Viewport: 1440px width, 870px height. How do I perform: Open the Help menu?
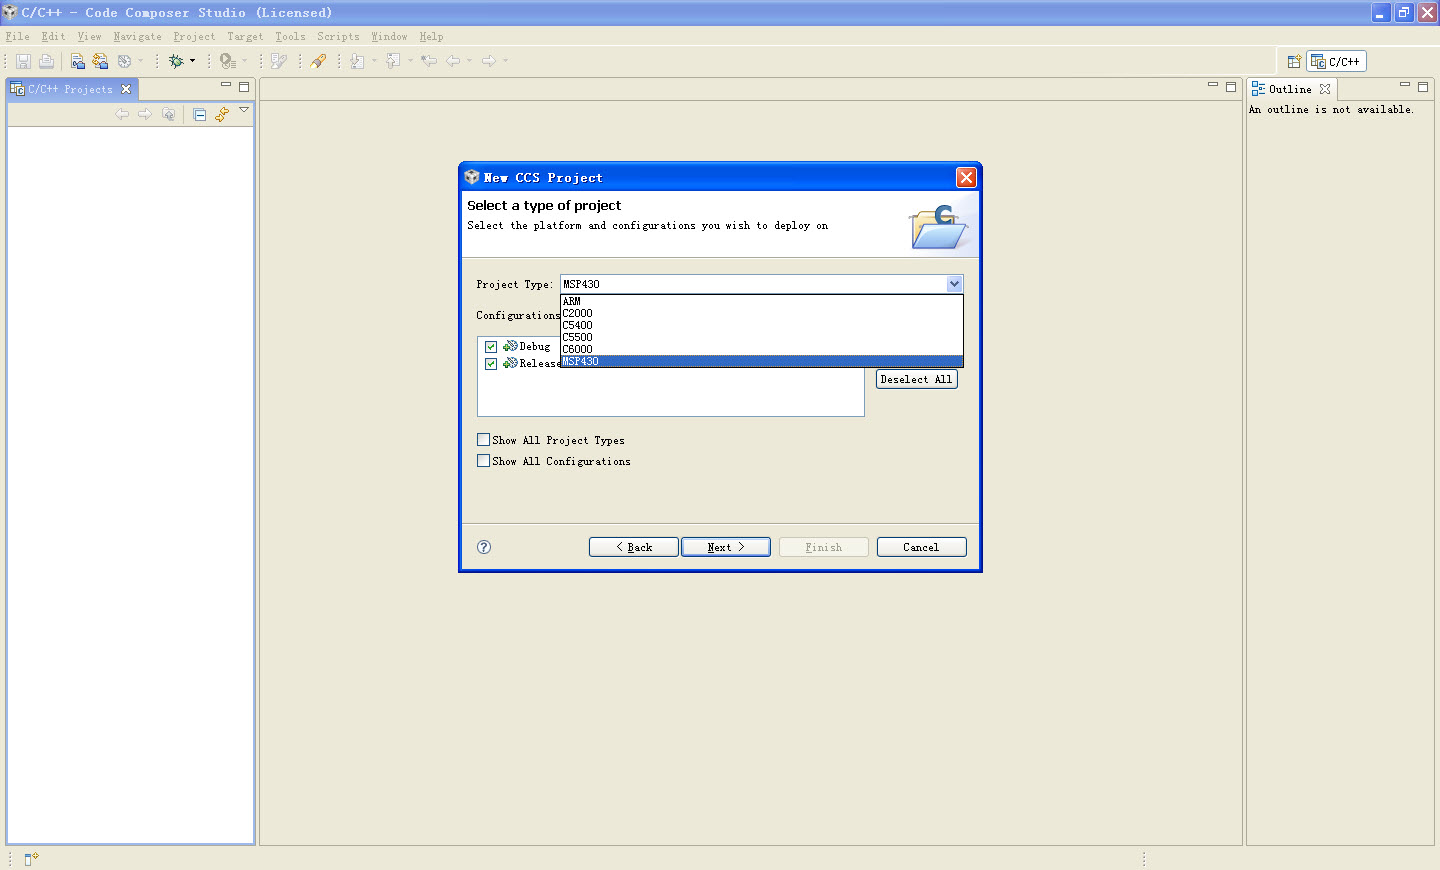pyautogui.click(x=431, y=36)
